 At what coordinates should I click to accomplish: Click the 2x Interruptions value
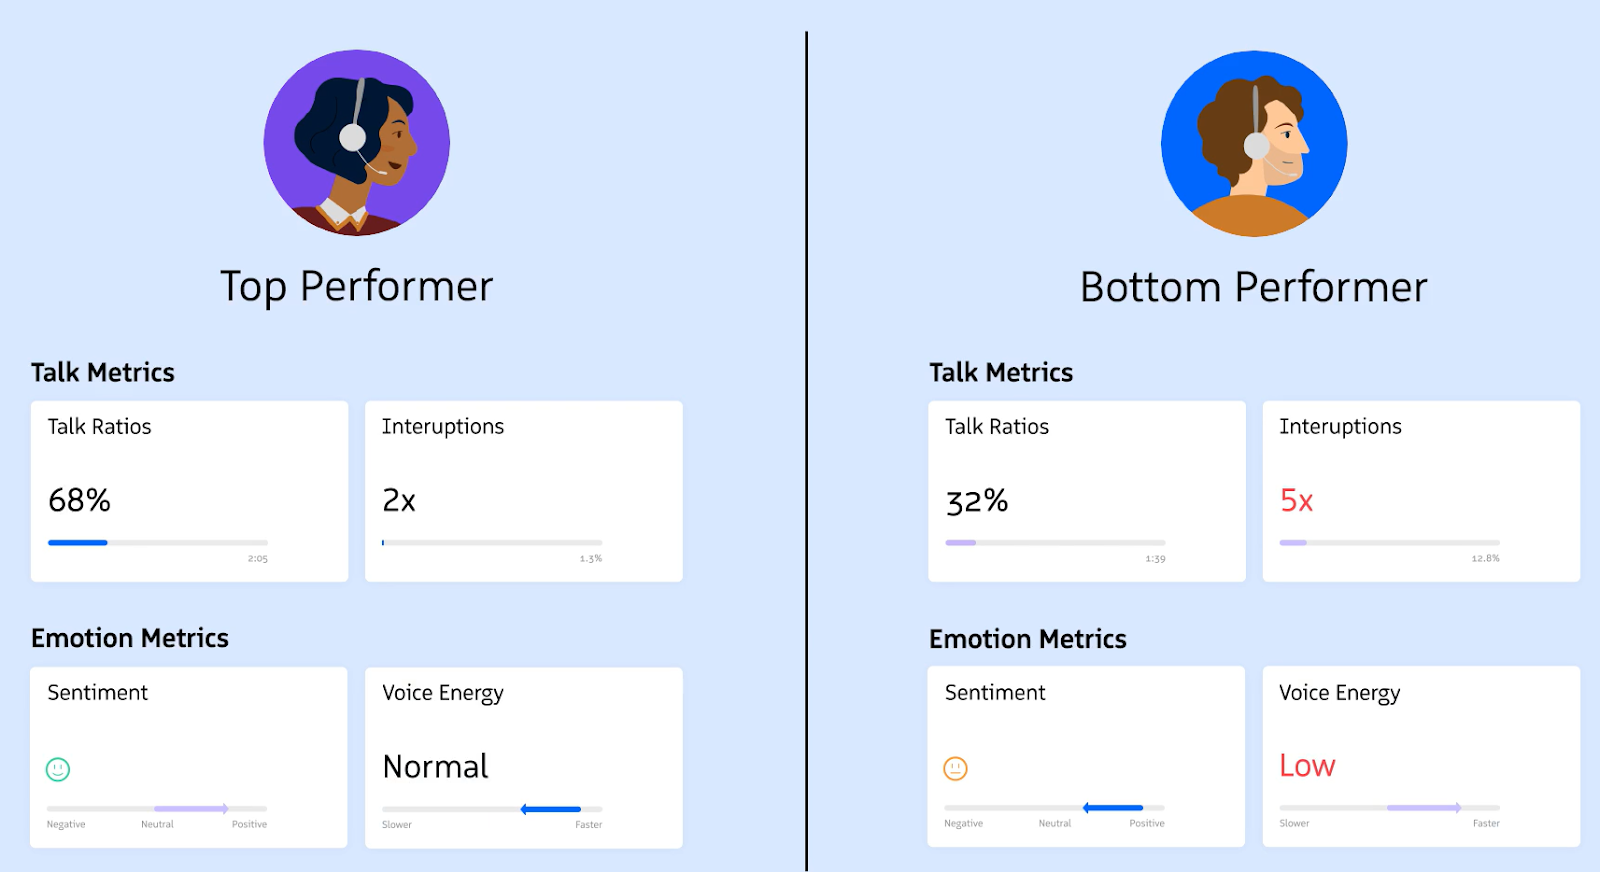[399, 500]
